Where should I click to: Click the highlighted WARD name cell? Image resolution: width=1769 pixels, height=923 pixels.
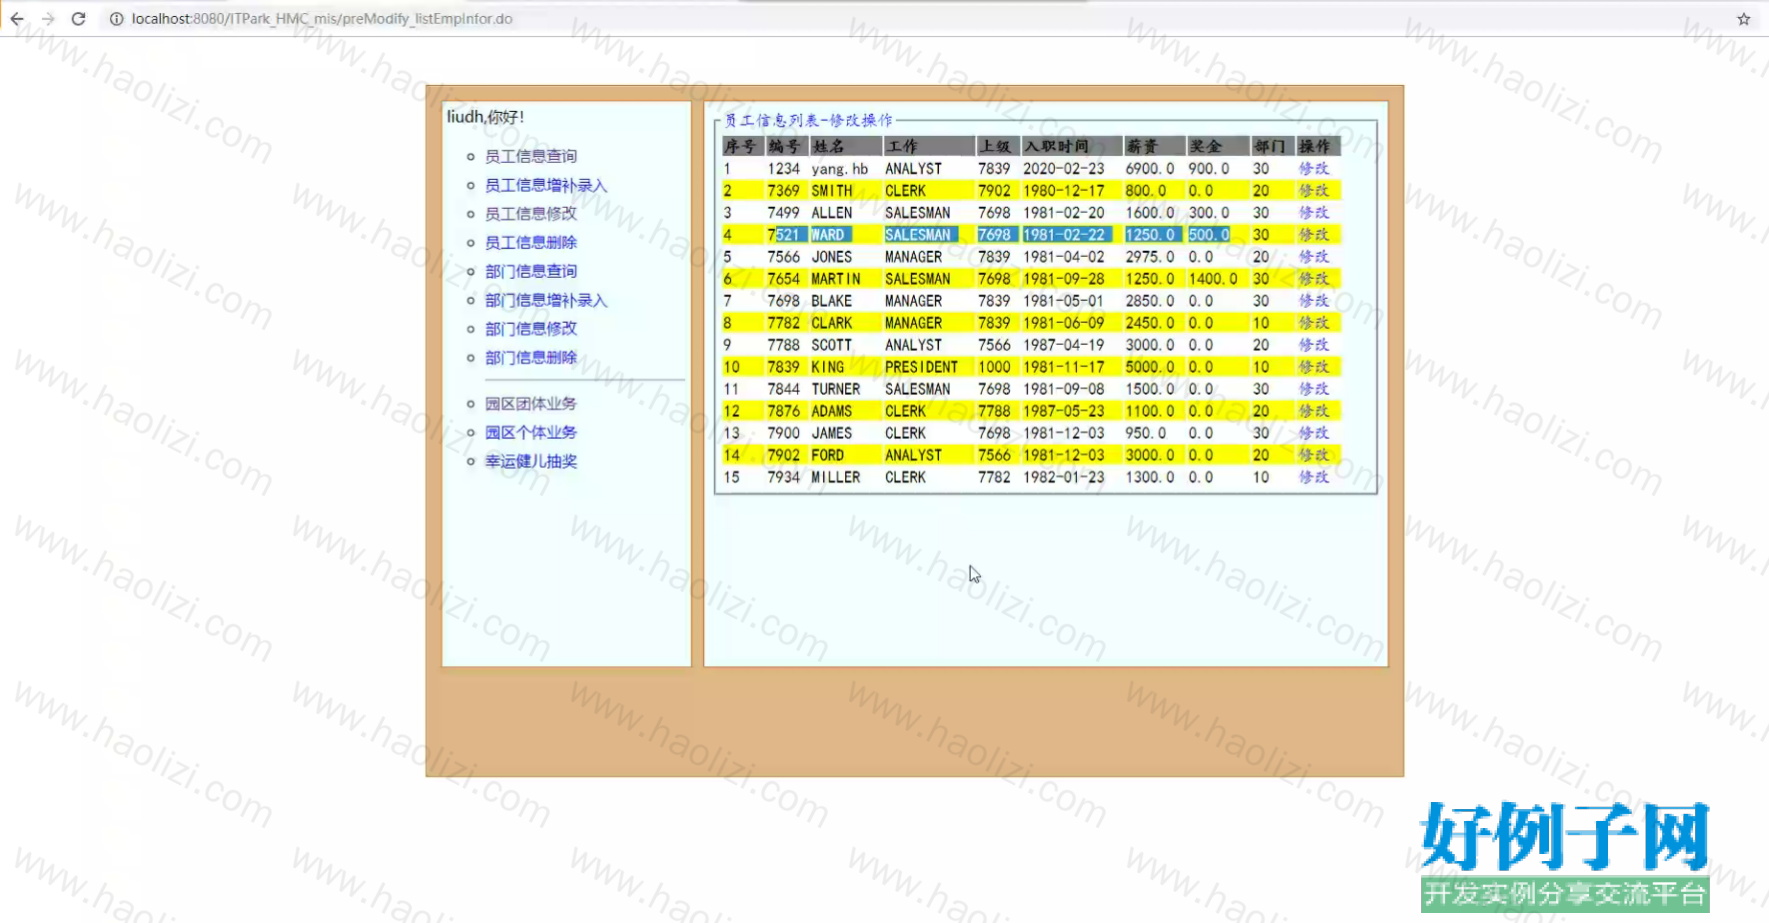(829, 235)
